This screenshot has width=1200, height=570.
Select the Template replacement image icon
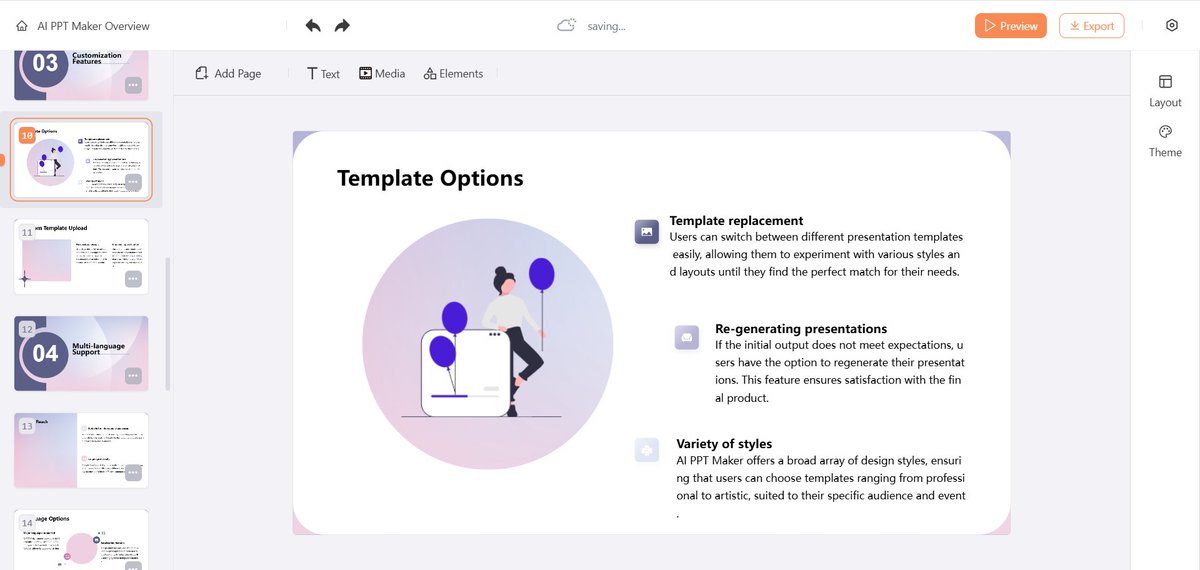(647, 232)
